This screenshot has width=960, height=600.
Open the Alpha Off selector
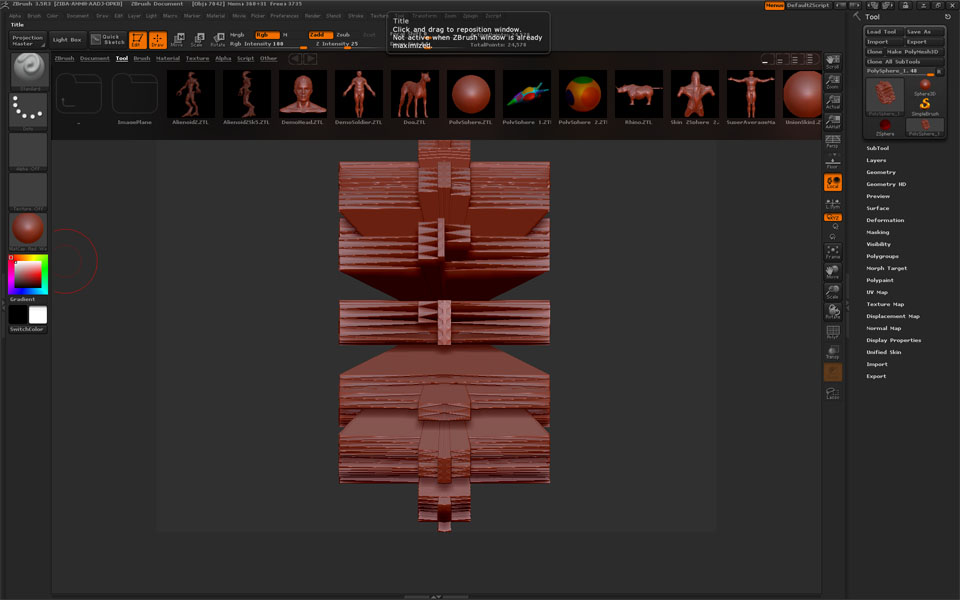pos(28,152)
